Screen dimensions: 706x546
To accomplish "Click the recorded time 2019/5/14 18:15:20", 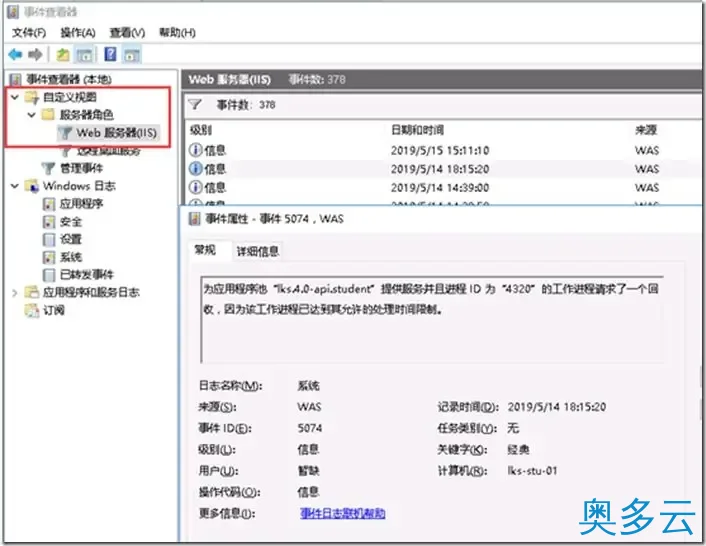I will click(557, 406).
